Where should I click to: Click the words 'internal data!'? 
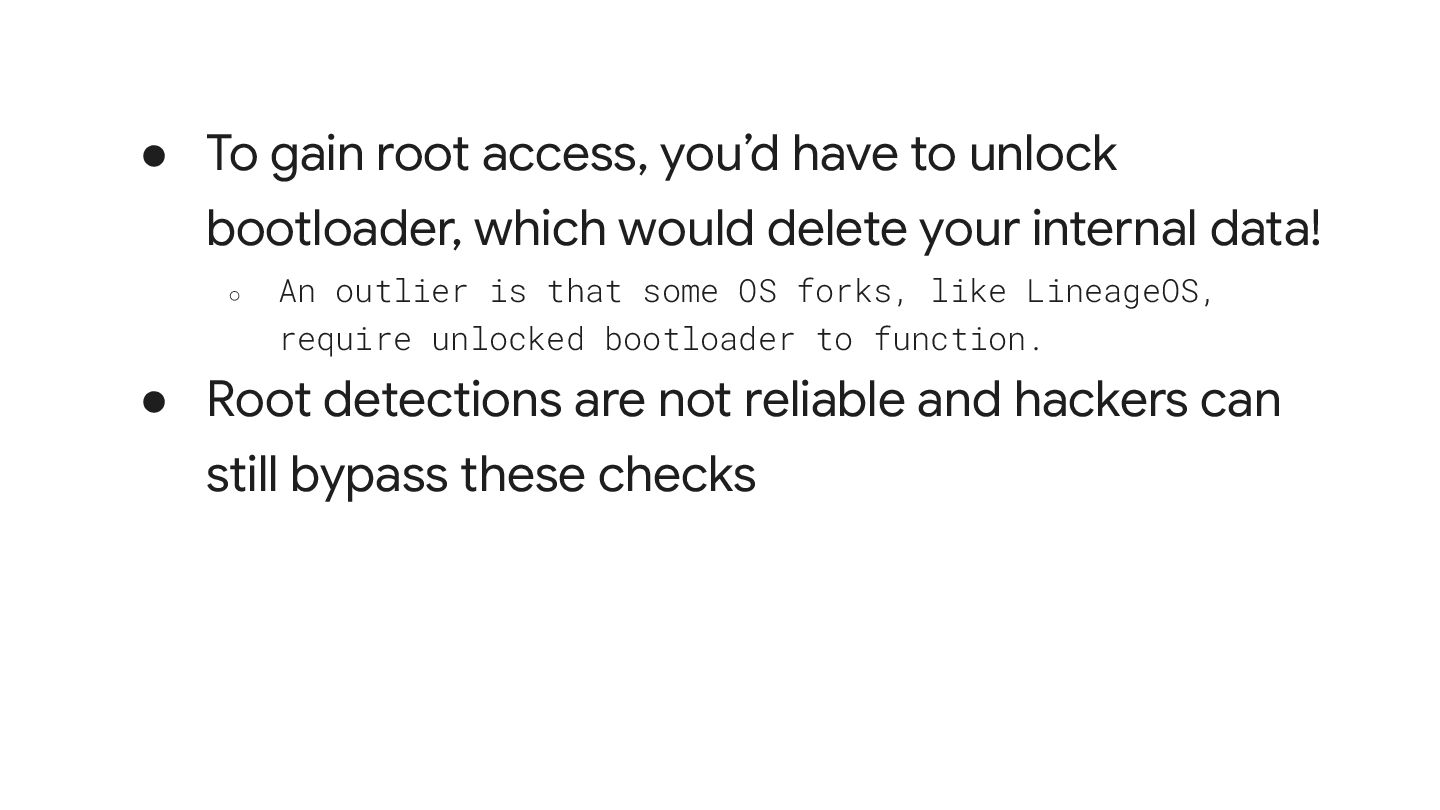pyautogui.click(x=1176, y=228)
